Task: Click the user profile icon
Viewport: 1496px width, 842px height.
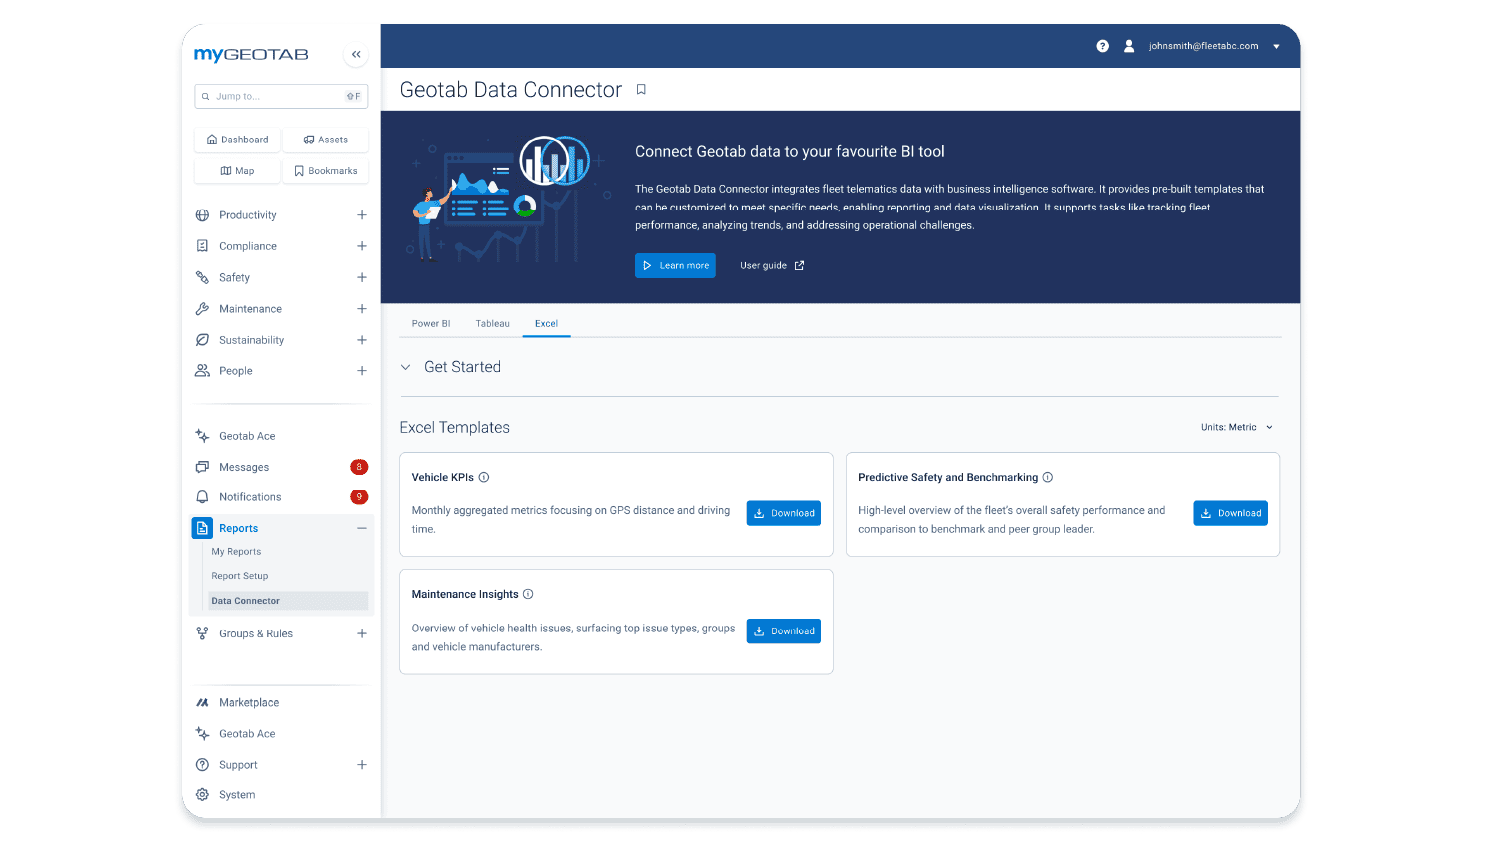Action: 1129,46
